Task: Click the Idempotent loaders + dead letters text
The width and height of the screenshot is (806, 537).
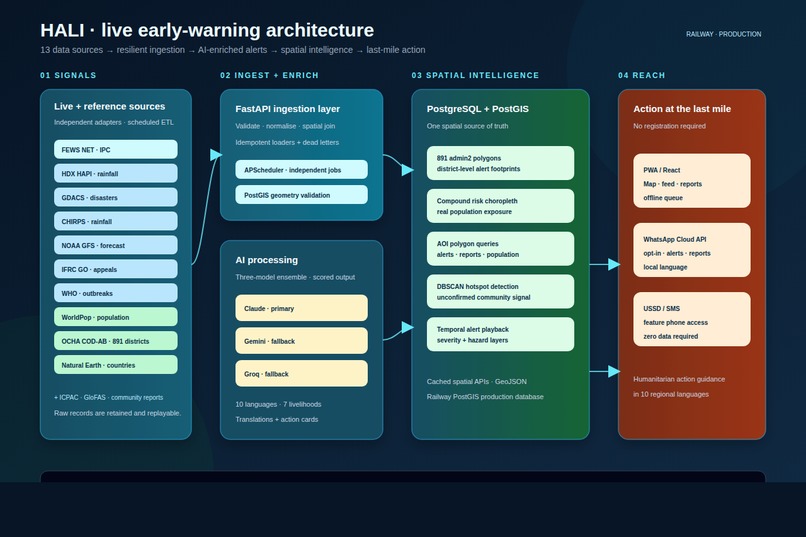Action: click(x=287, y=142)
